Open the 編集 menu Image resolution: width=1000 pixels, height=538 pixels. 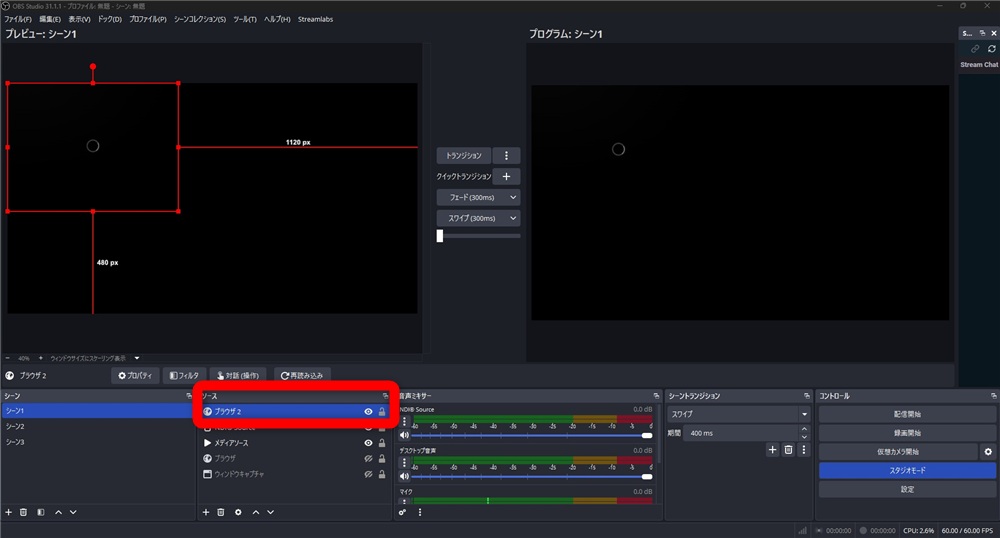50,19
